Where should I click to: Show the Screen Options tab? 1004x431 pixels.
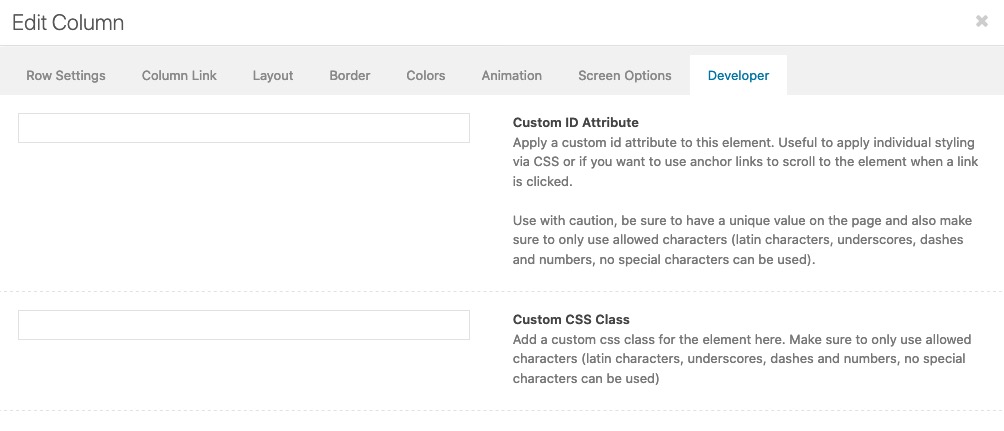(625, 76)
